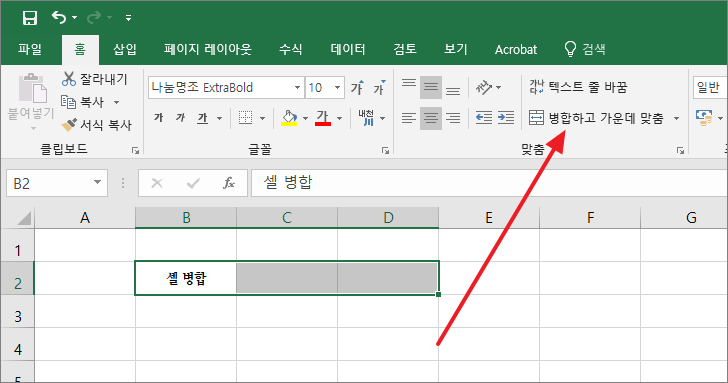This screenshot has height=383, width=728.
Task: Switch to the 보기 tab
Action: [x=455, y=49]
